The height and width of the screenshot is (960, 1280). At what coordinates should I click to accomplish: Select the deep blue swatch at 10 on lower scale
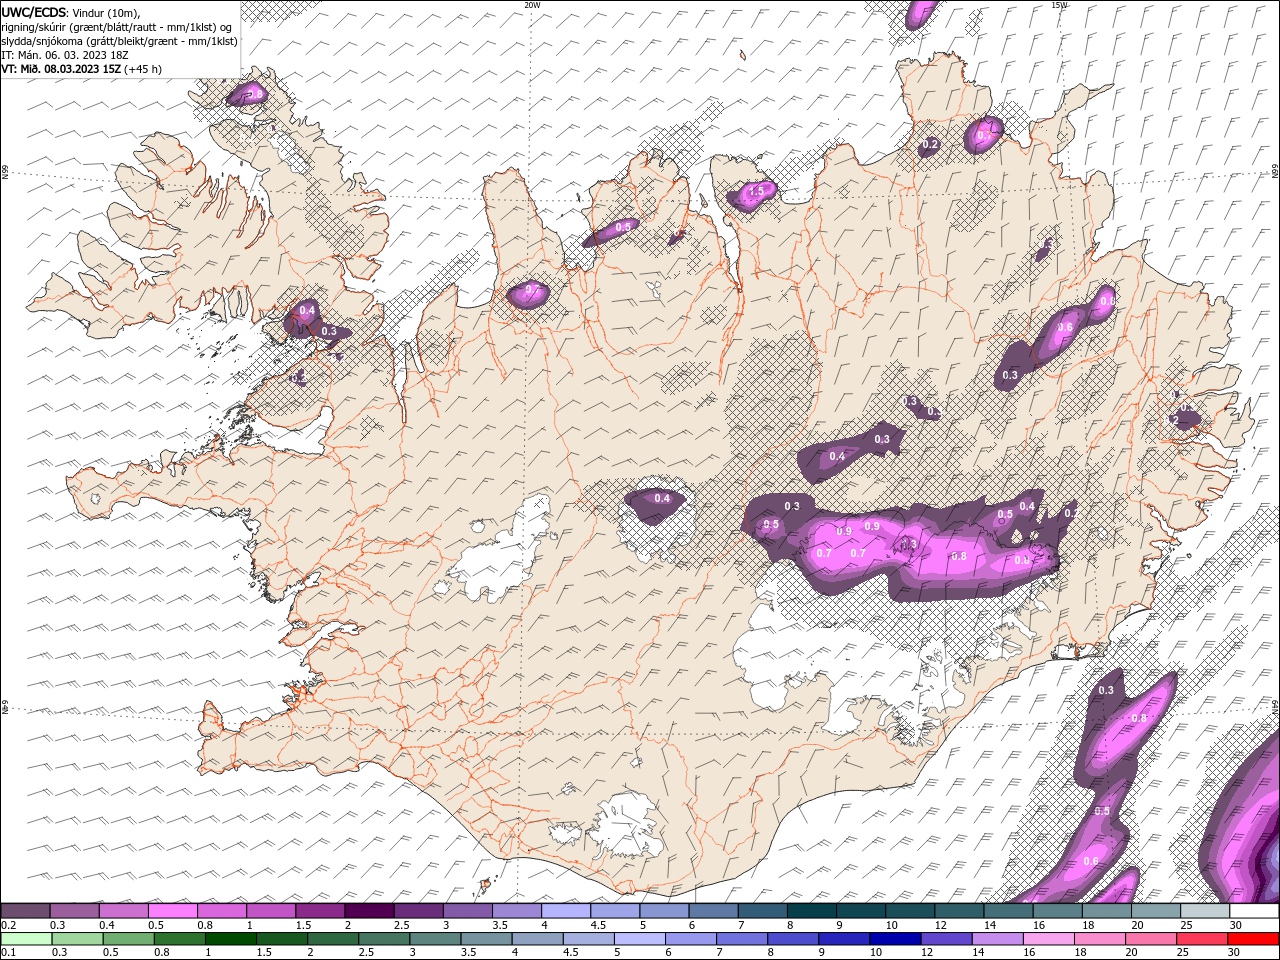pos(895,939)
